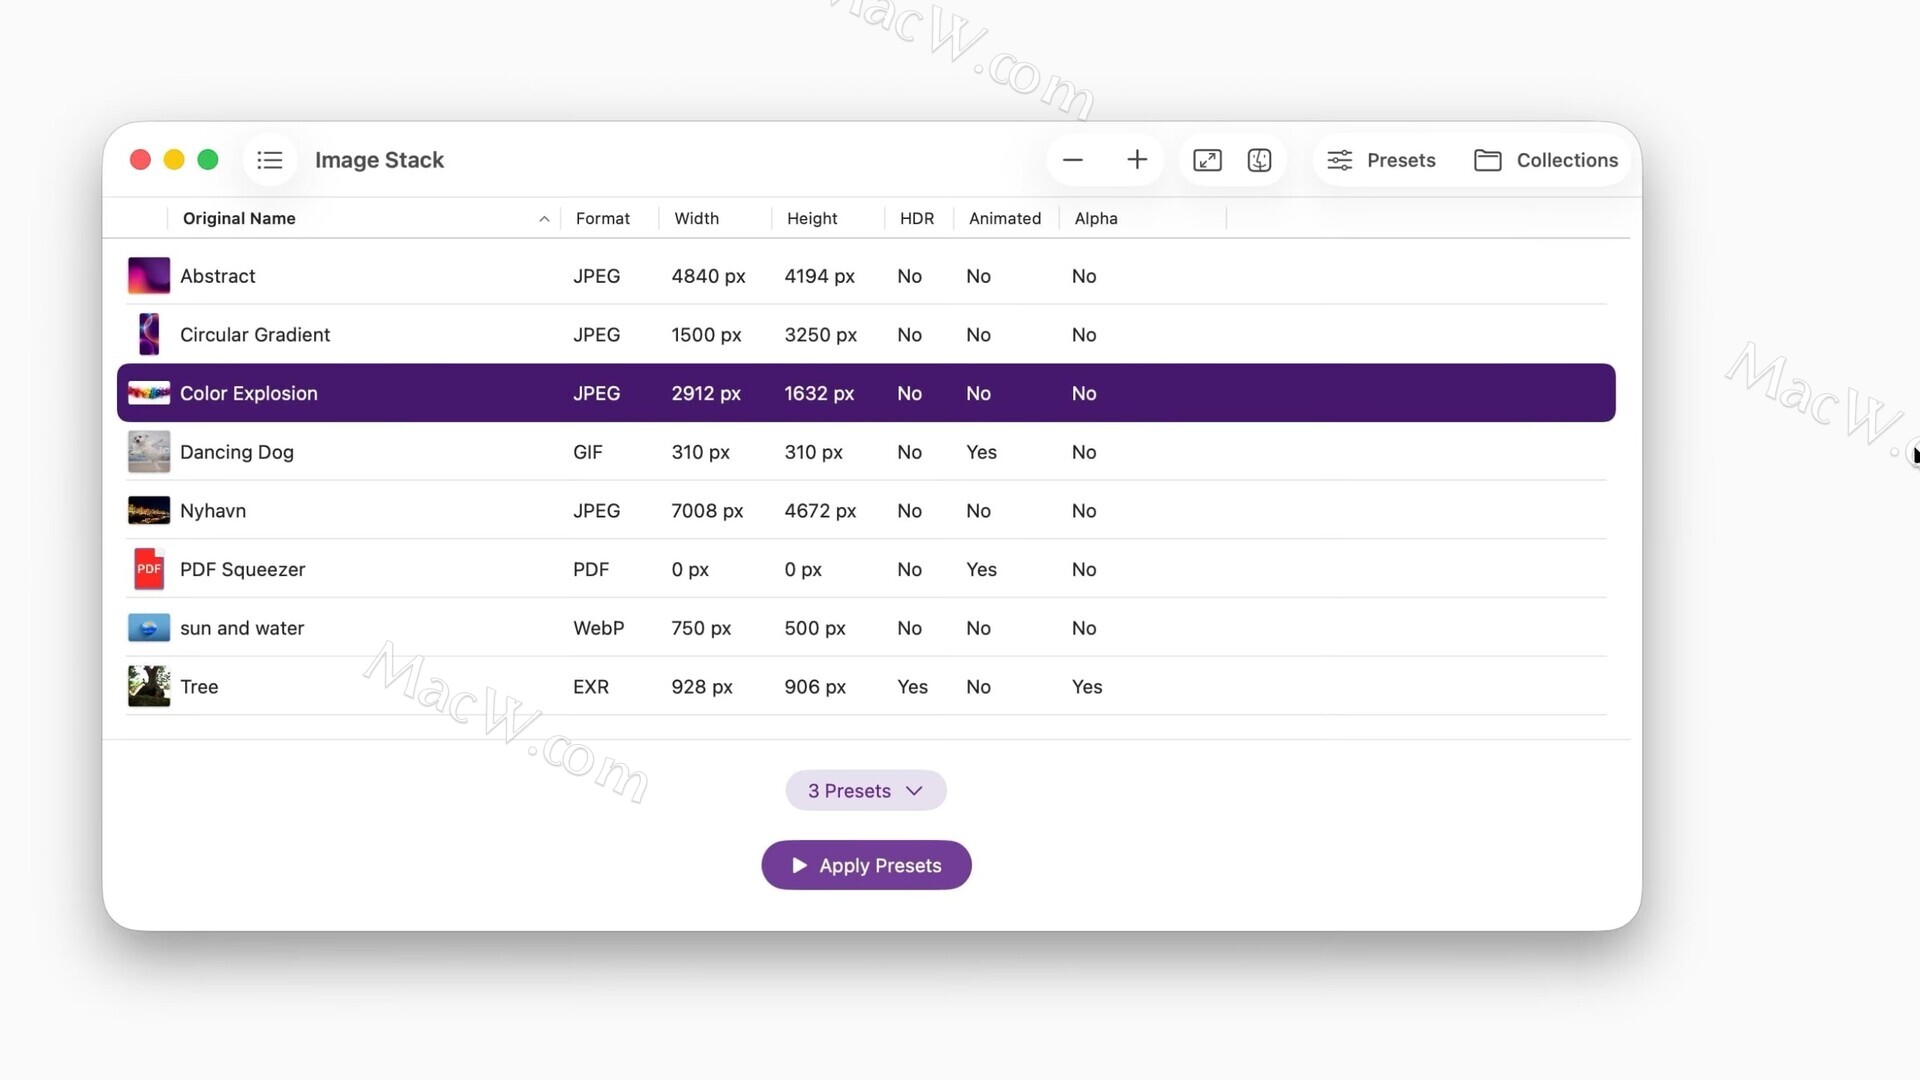The width and height of the screenshot is (1920, 1080).
Task: Select the Dancing Dog GIF thumbnail
Action: pos(148,452)
